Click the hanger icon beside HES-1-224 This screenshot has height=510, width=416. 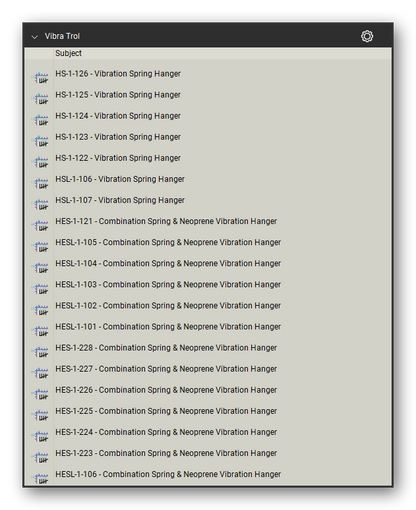[x=40, y=436]
